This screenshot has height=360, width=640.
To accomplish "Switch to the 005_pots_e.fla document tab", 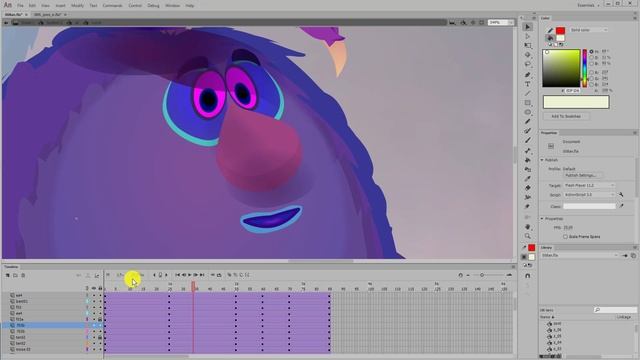I will tap(47, 14).
